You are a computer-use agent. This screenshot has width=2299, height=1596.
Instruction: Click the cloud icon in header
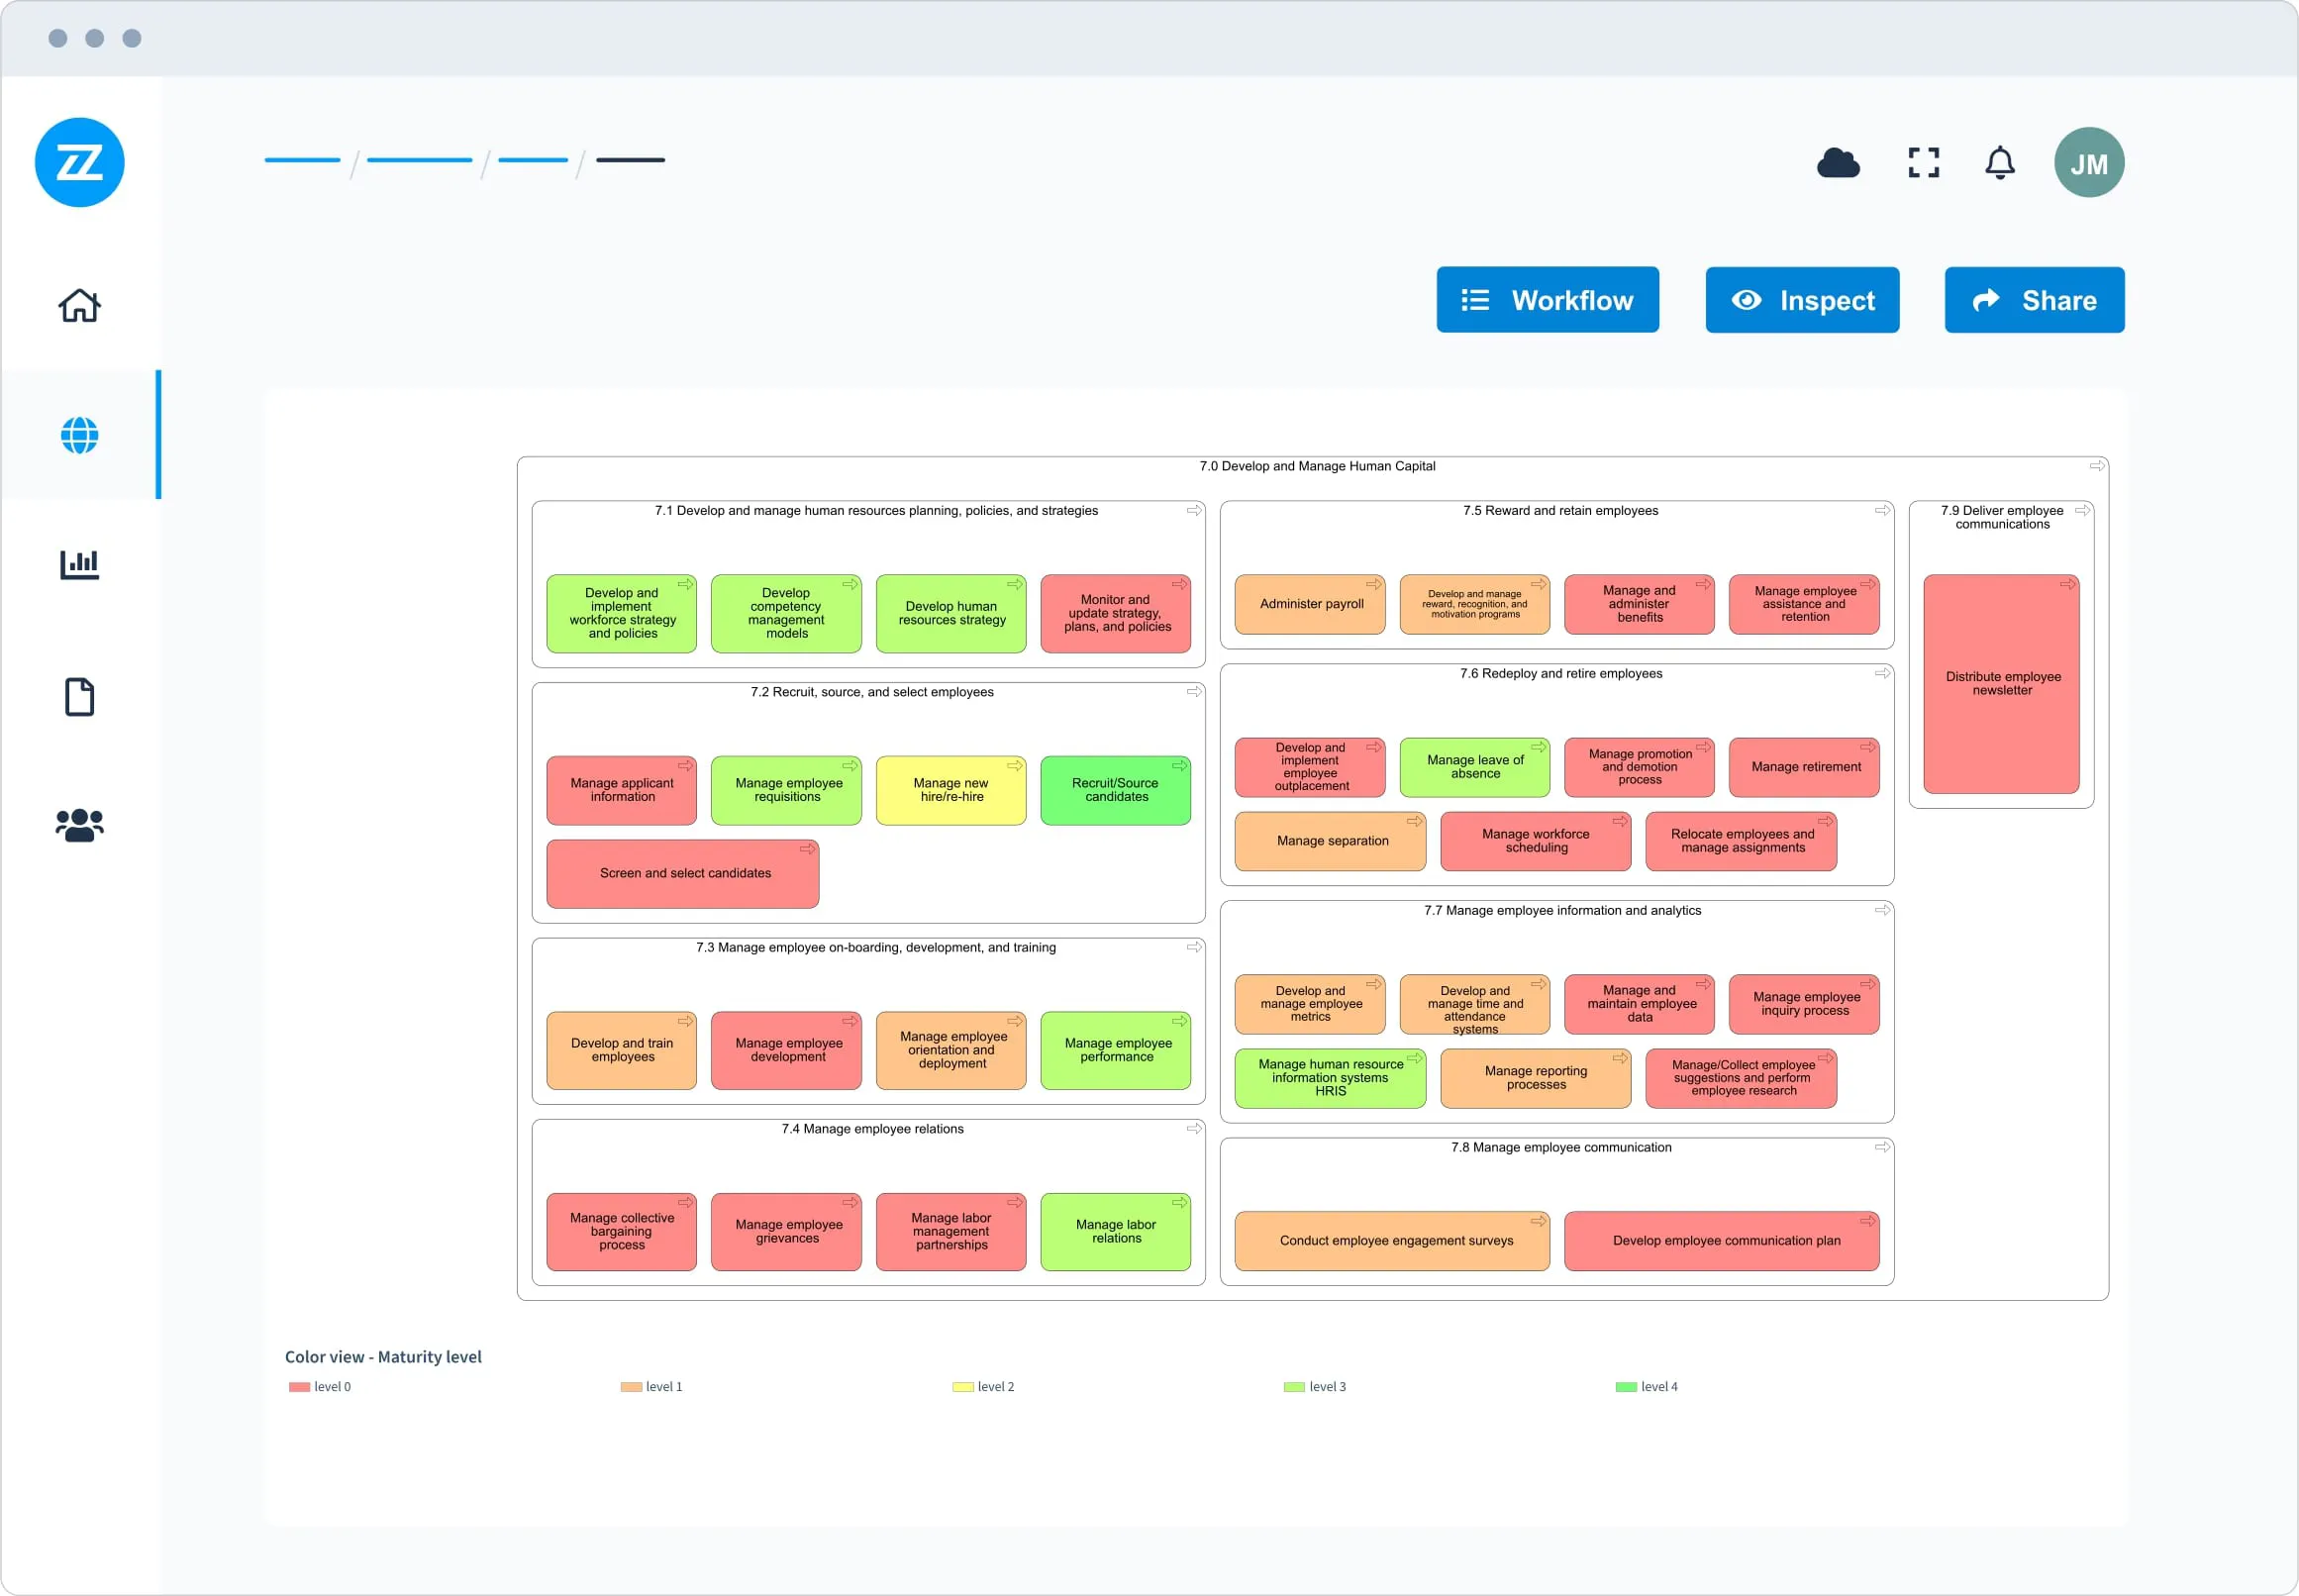1837,163
